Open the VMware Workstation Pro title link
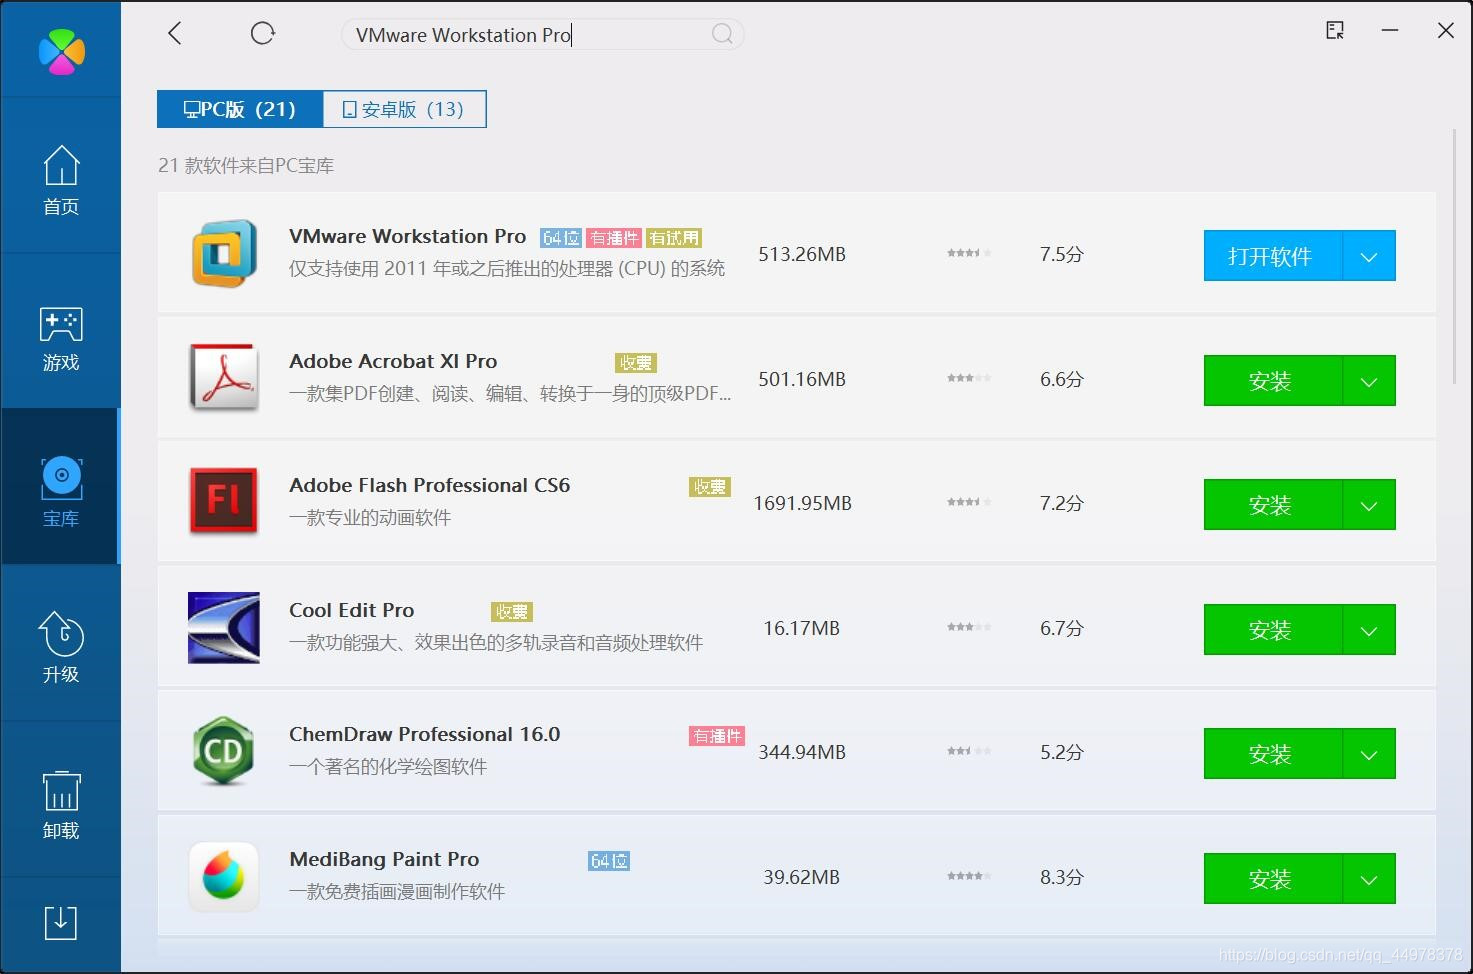The height and width of the screenshot is (974, 1473). pos(407,237)
